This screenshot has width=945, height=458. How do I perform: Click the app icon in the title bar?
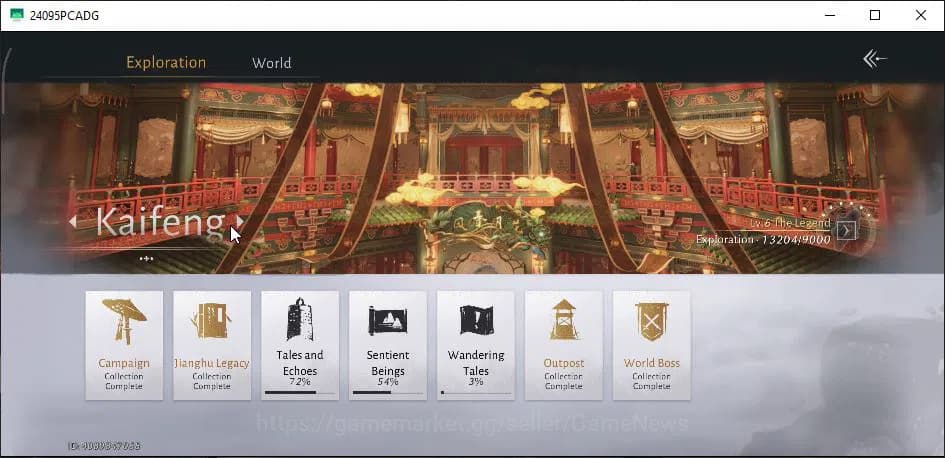point(17,15)
